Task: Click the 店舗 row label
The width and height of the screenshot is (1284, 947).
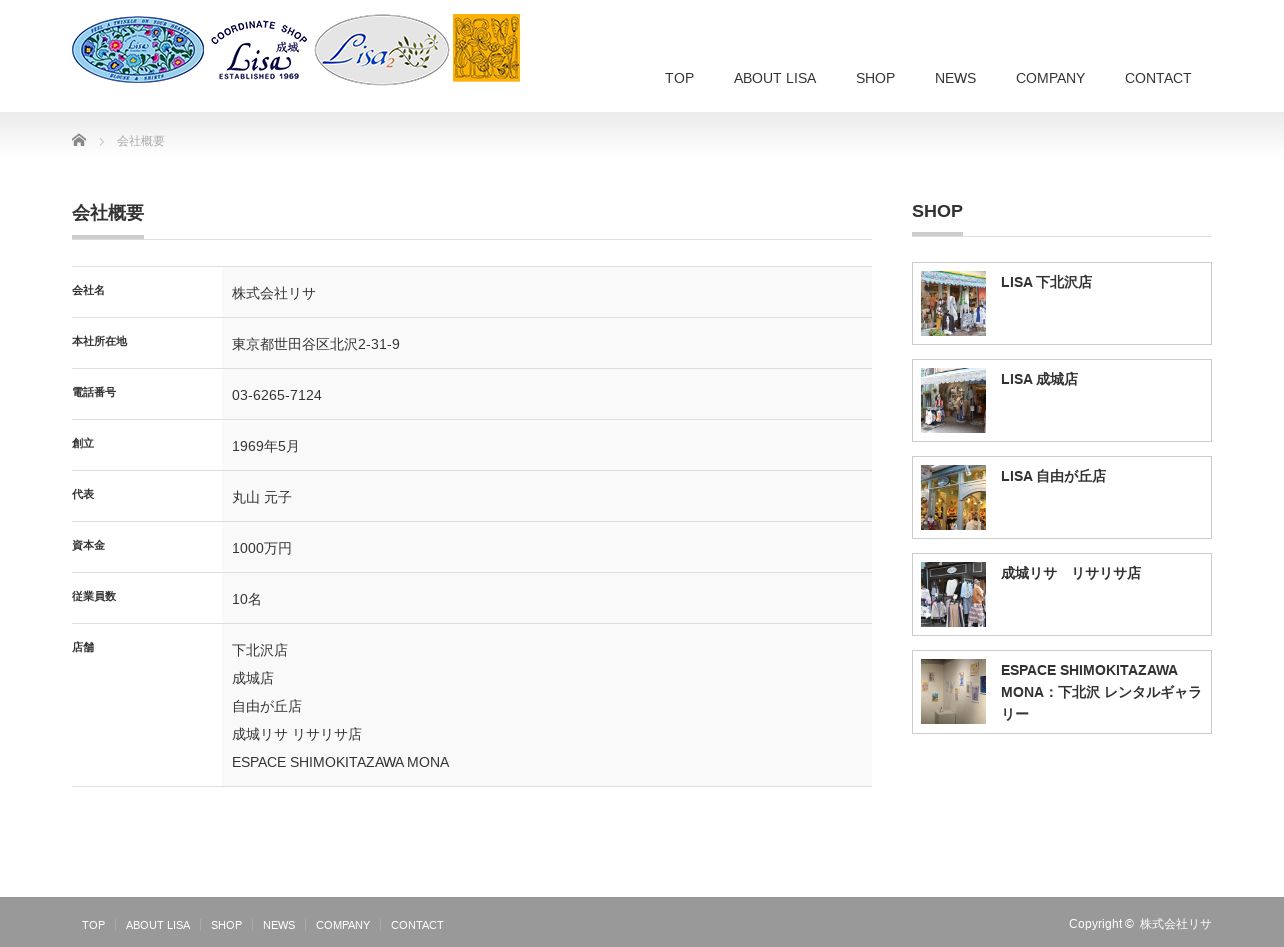Action: 83,647
